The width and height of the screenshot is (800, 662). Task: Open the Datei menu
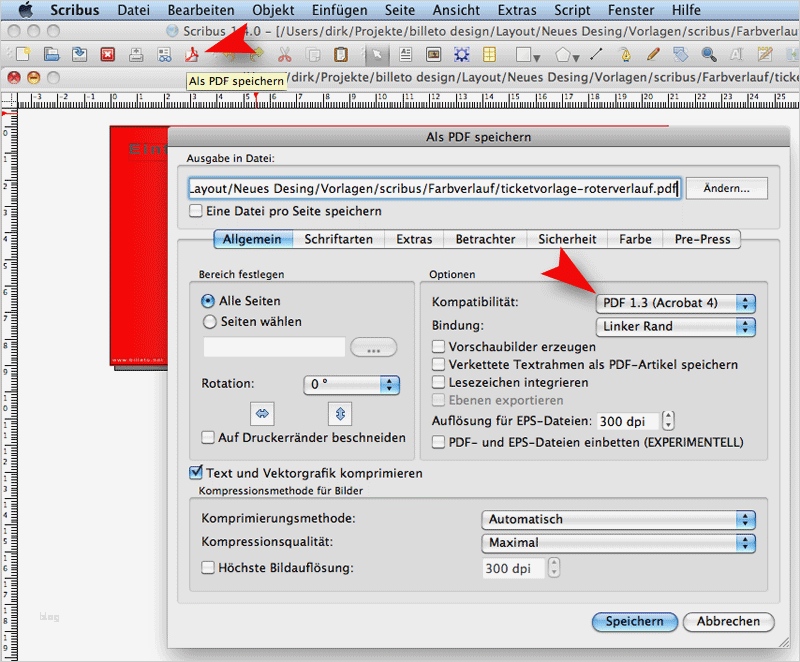[x=134, y=10]
